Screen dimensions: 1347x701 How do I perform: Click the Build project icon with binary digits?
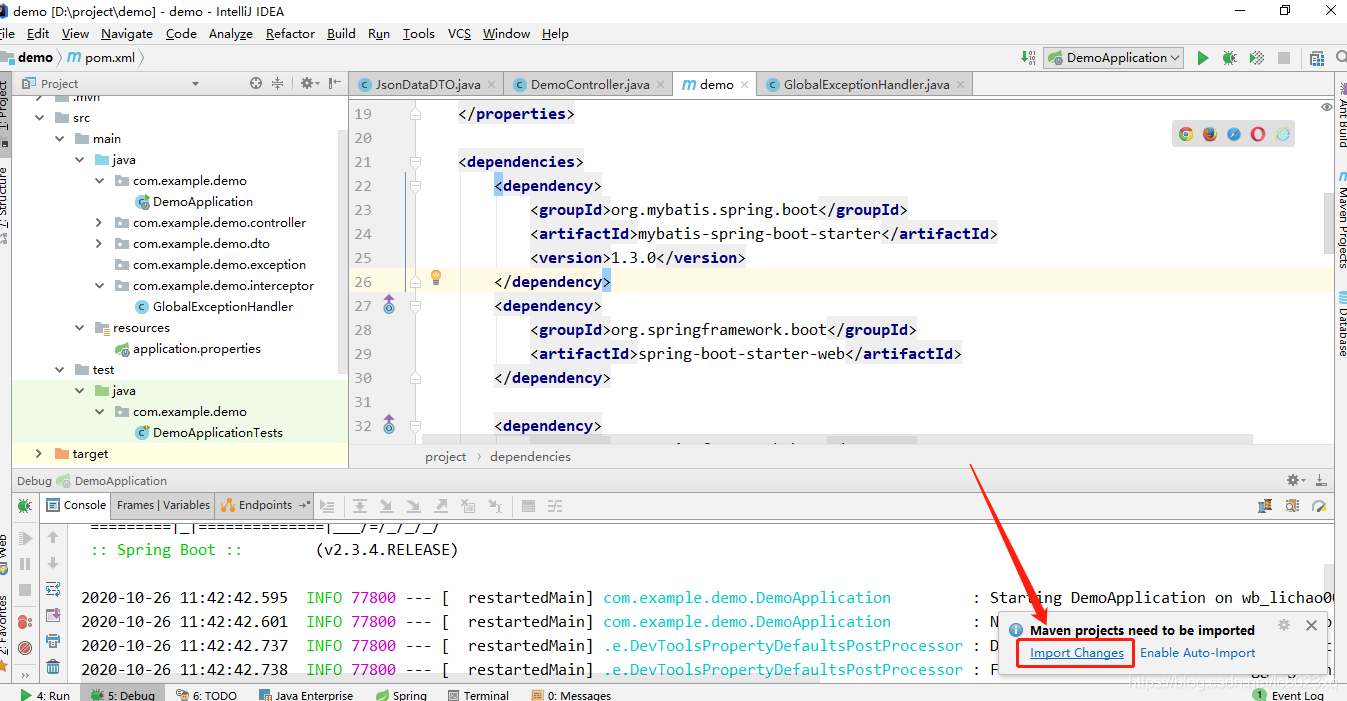coord(1029,58)
